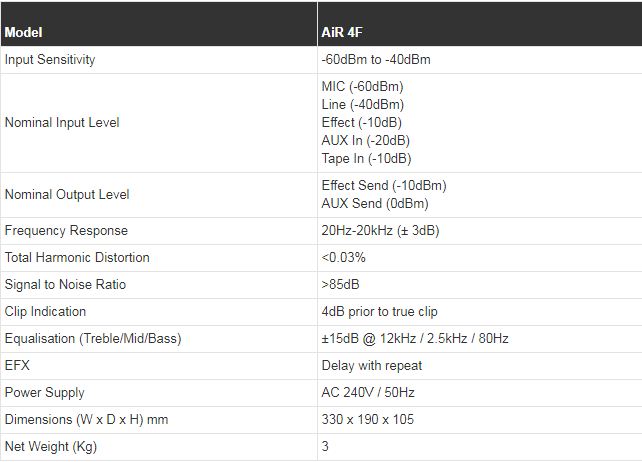This screenshot has height=462, width=642.
Task: Click the "AC 240V / 50Hz" value
Action: [369, 392]
